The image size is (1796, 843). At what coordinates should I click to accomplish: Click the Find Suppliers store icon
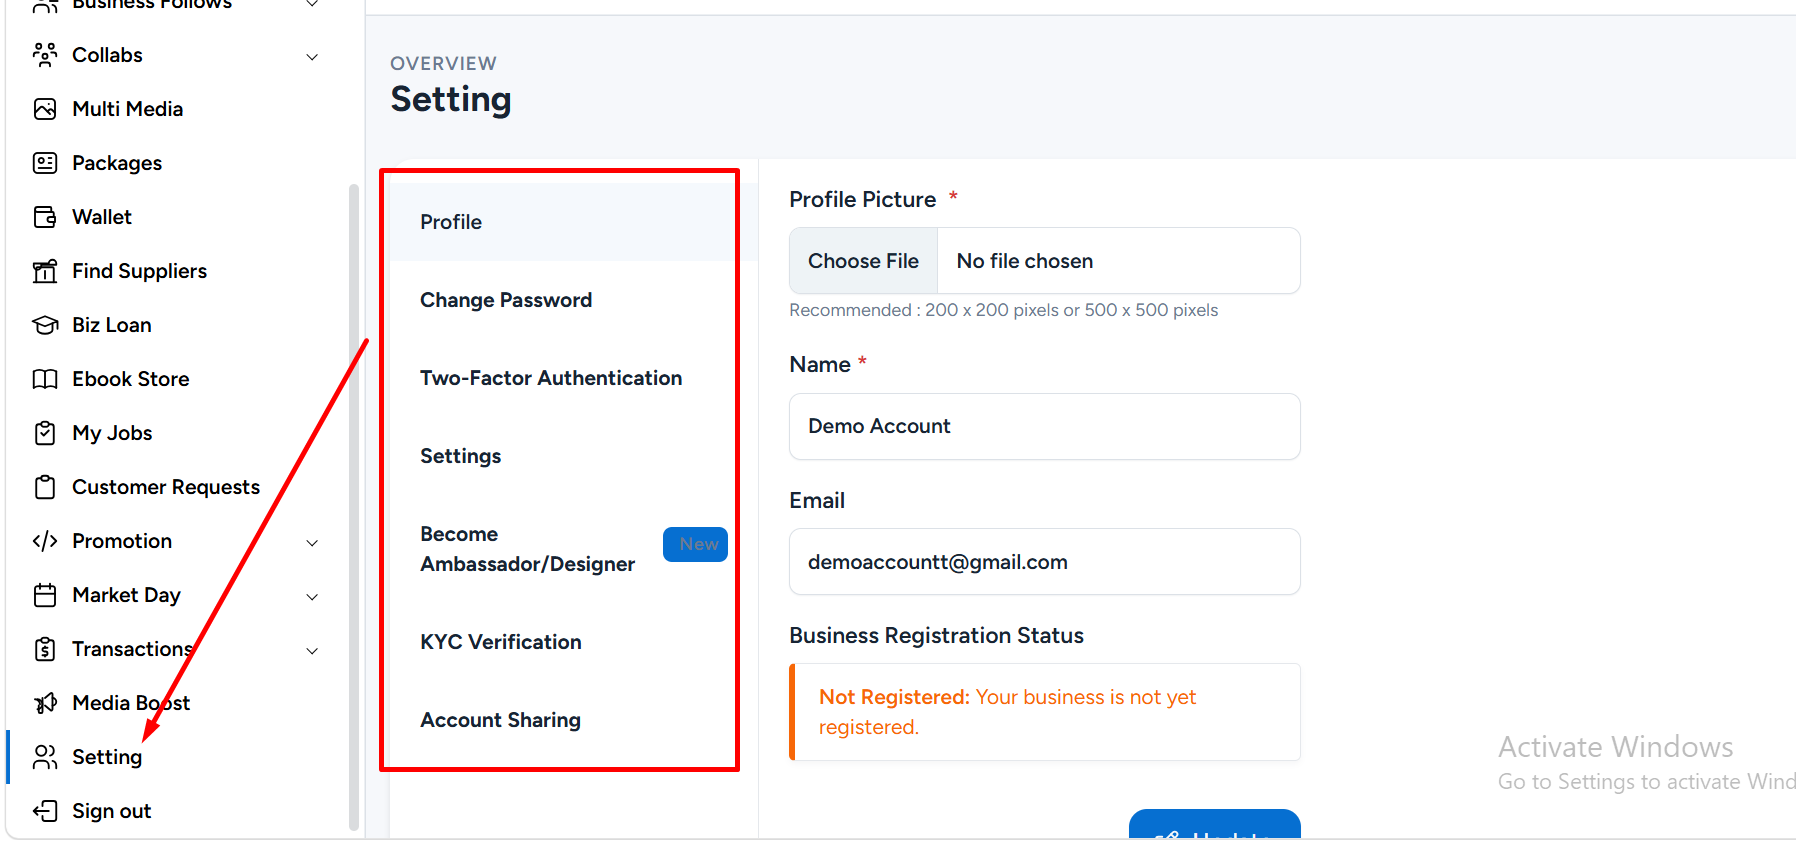click(45, 271)
